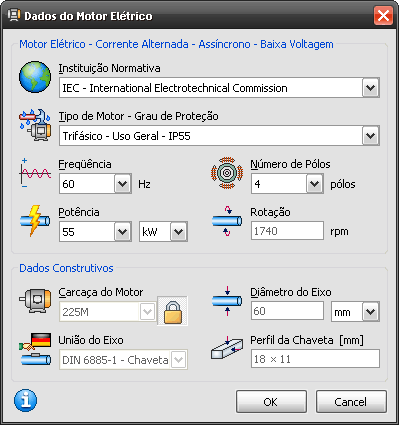The image size is (399, 425).
Task: Click the OK button
Action: tap(271, 402)
